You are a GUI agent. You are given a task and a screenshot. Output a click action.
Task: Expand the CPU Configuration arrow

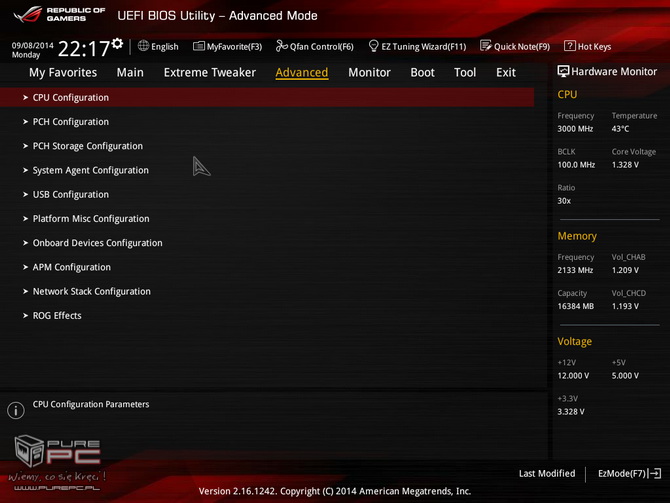tap(25, 97)
